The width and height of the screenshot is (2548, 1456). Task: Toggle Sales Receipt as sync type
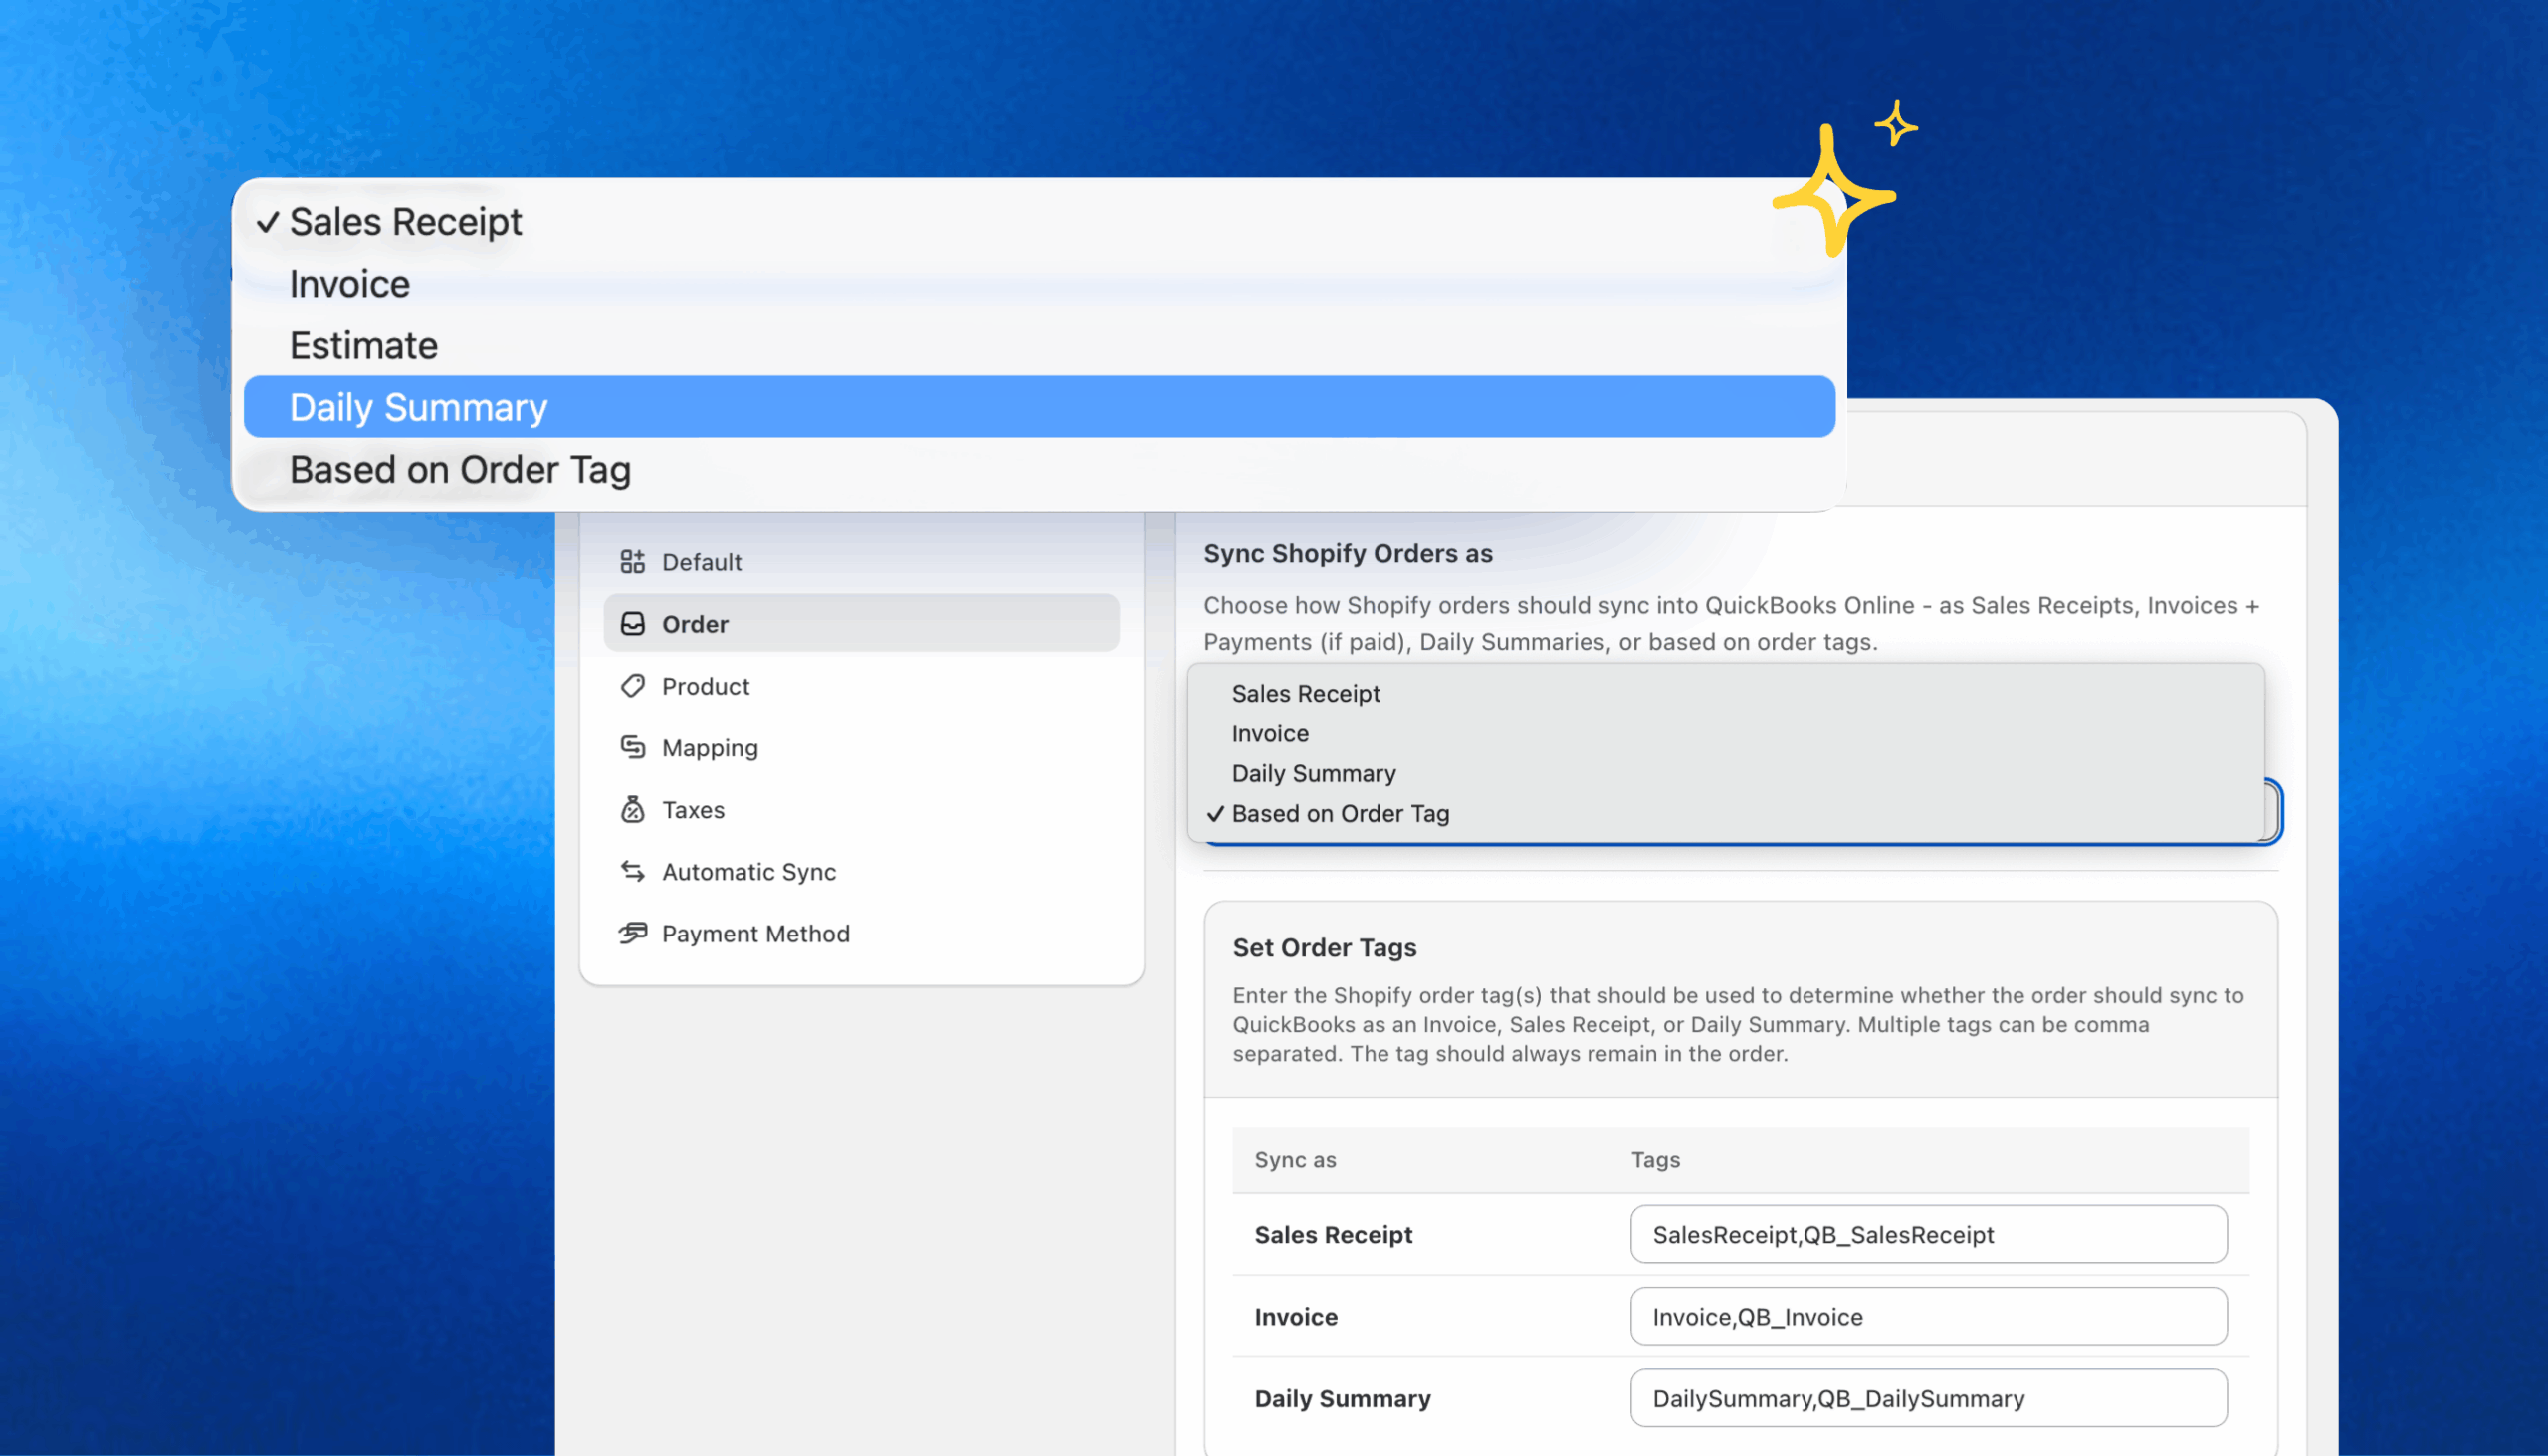click(1306, 693)
